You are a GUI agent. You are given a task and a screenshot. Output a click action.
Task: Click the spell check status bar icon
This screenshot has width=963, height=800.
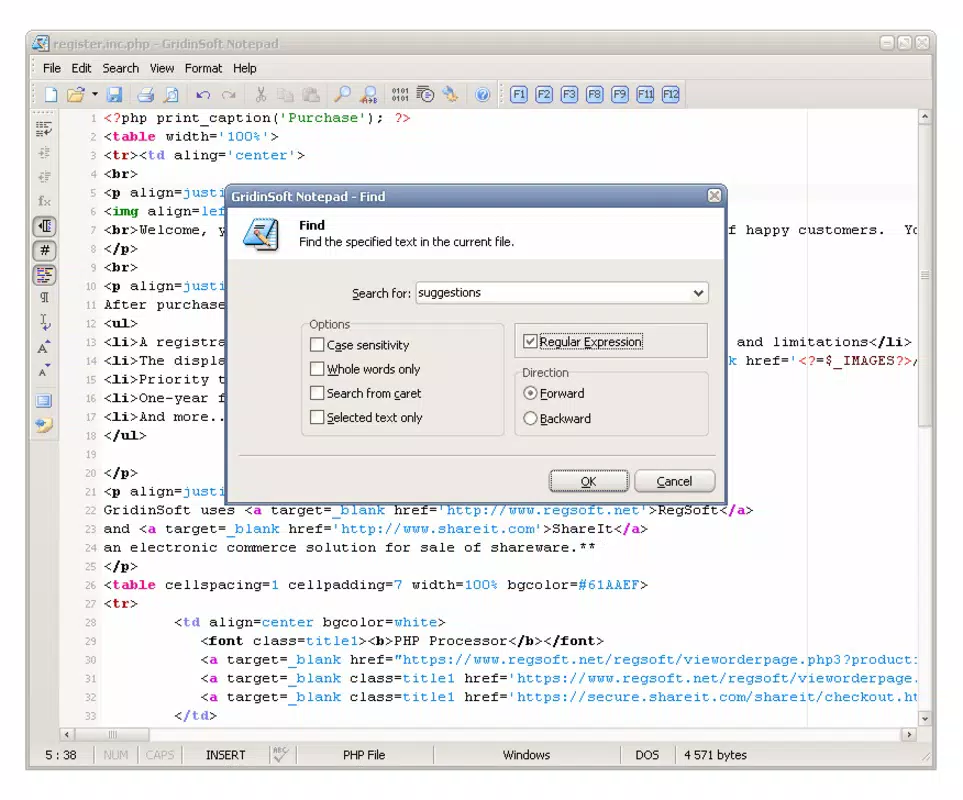281,755
